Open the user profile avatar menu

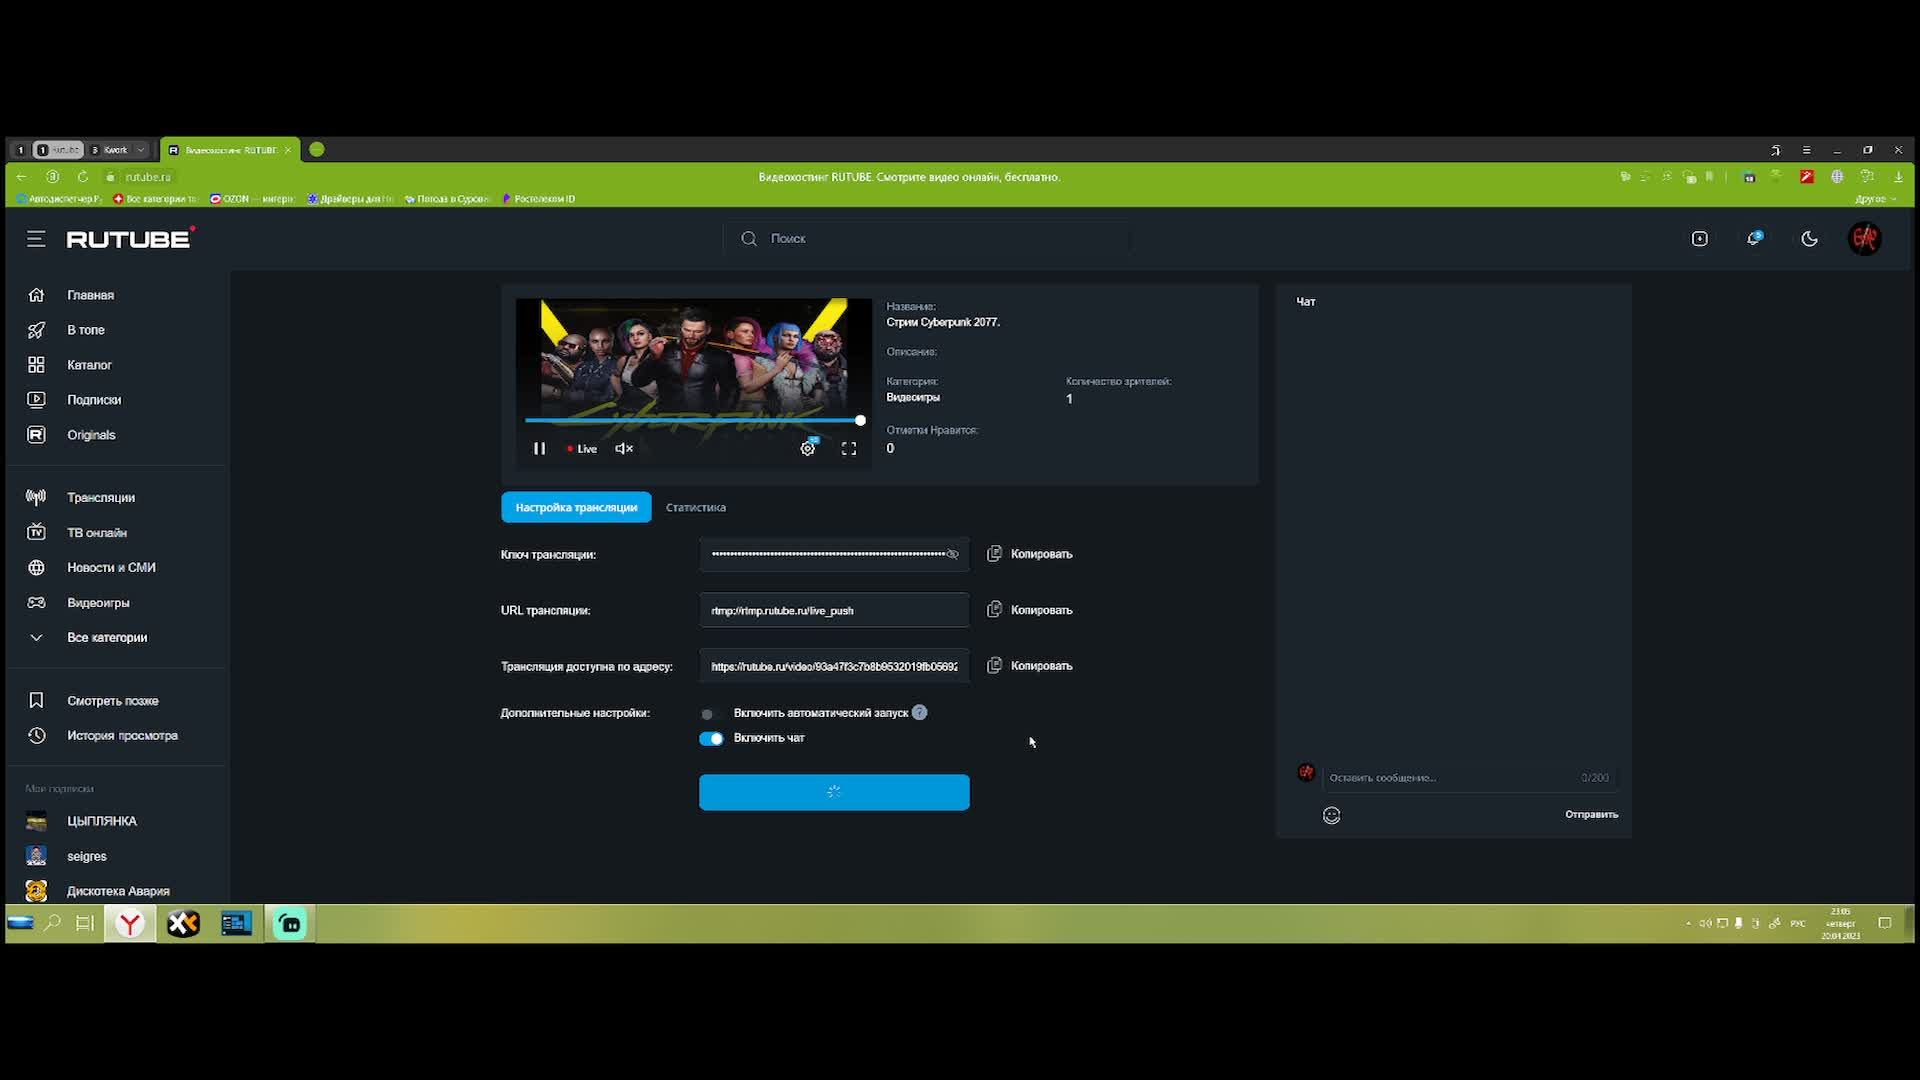1865,238
